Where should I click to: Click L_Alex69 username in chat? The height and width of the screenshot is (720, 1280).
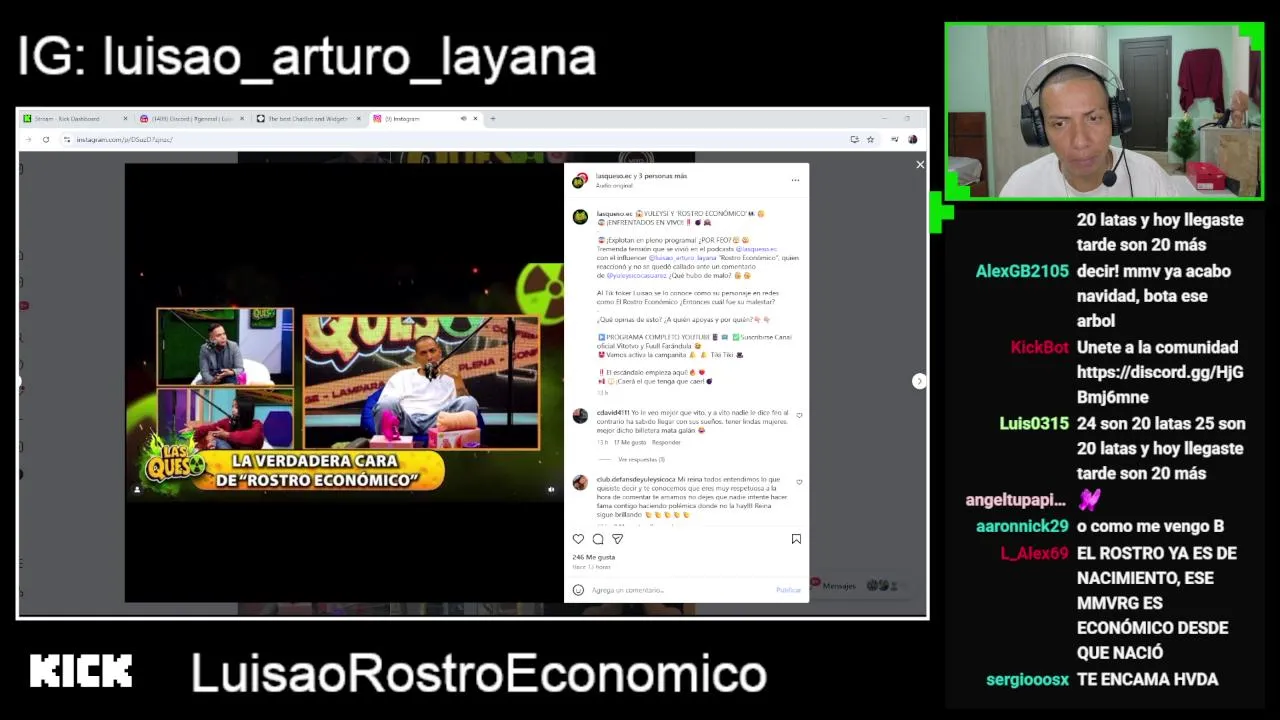1034,553
